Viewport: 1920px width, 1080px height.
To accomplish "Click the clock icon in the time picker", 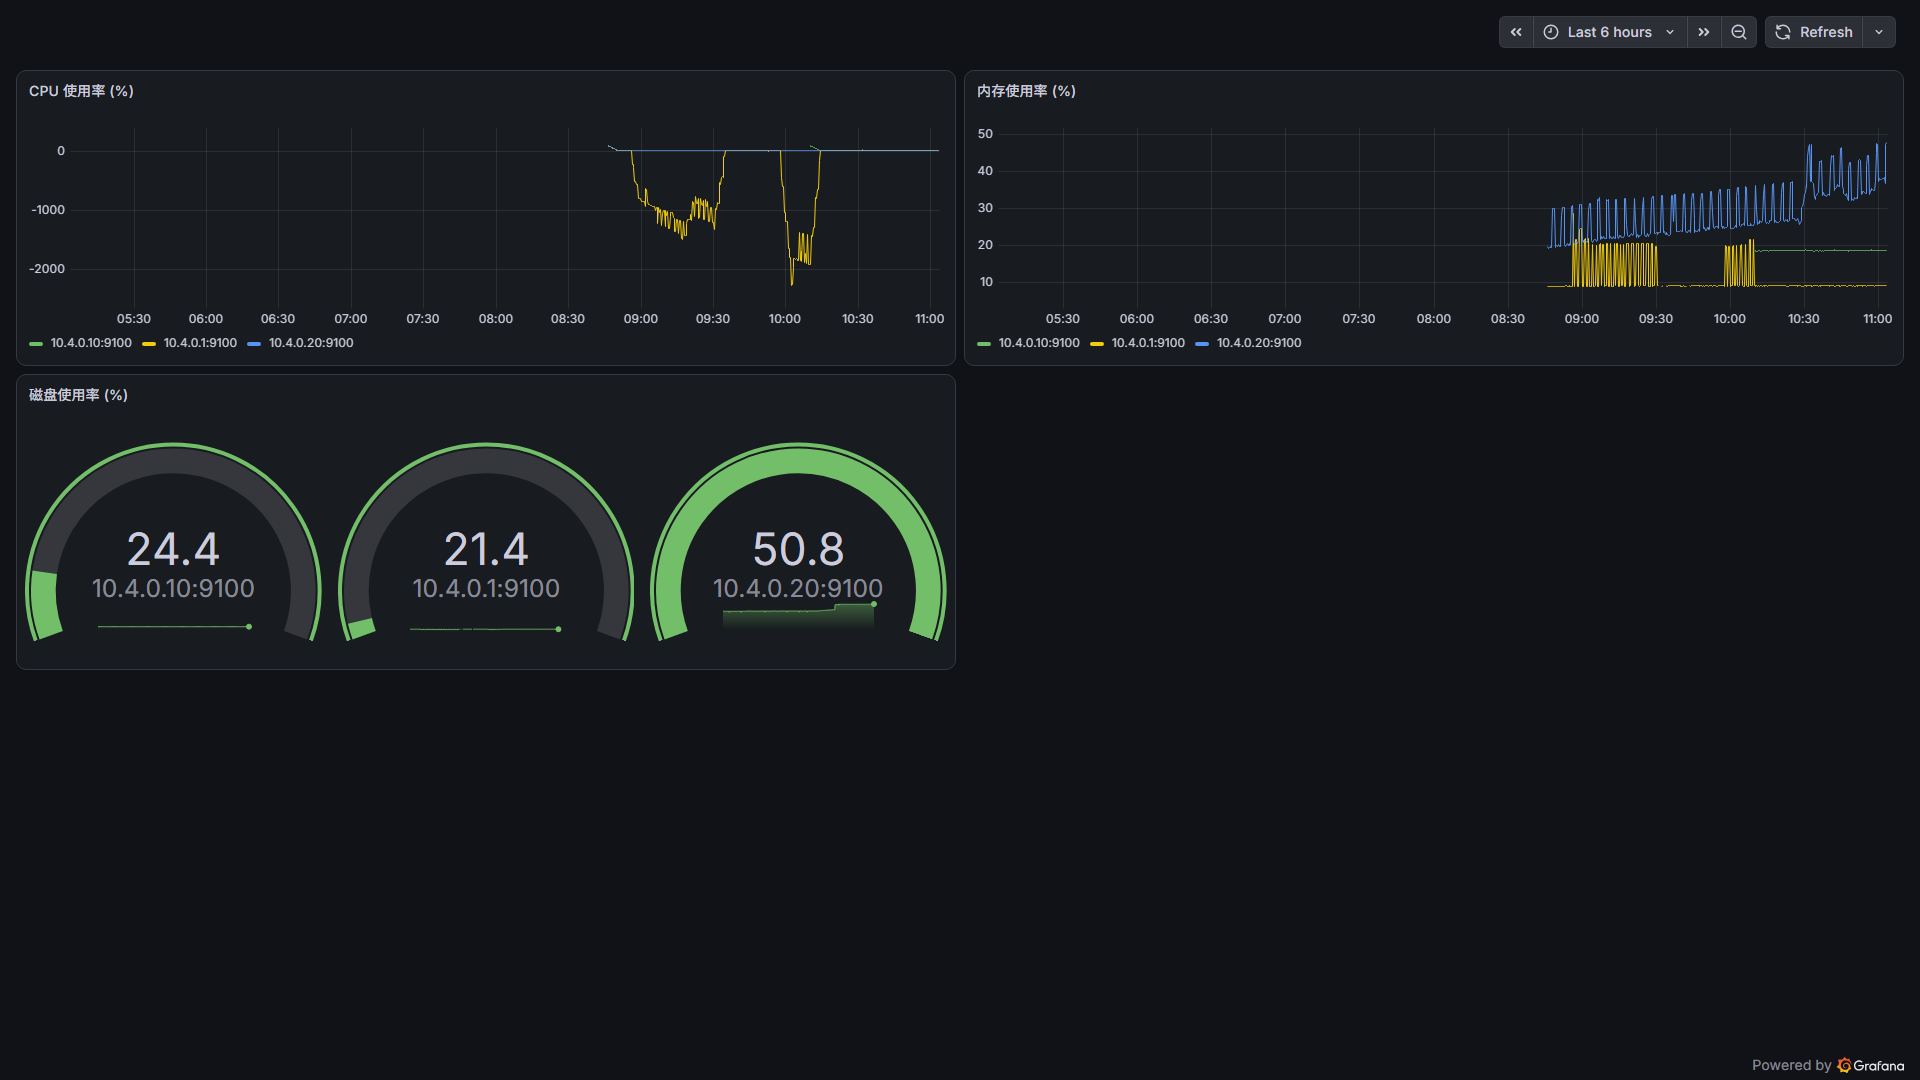I will click(1551, 32).
